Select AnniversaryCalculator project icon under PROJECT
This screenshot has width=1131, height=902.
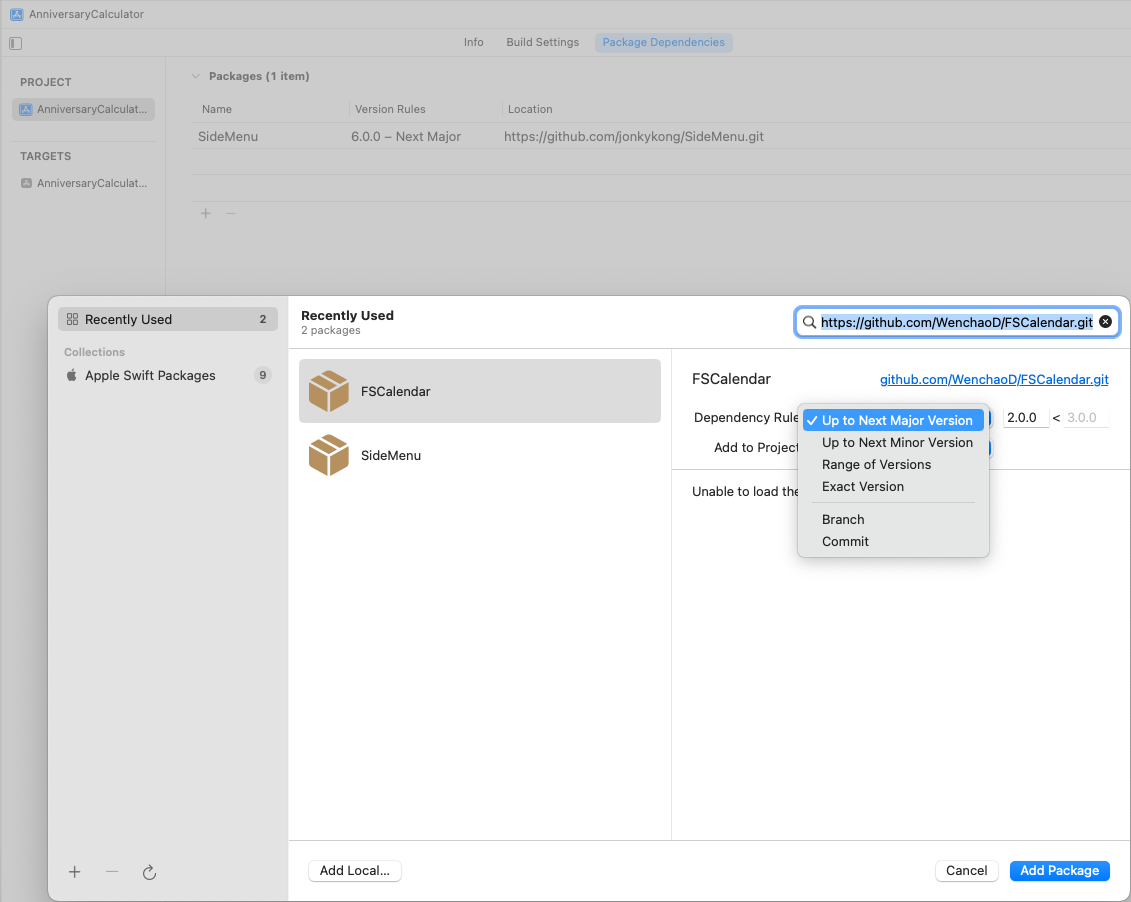(26, 110)
